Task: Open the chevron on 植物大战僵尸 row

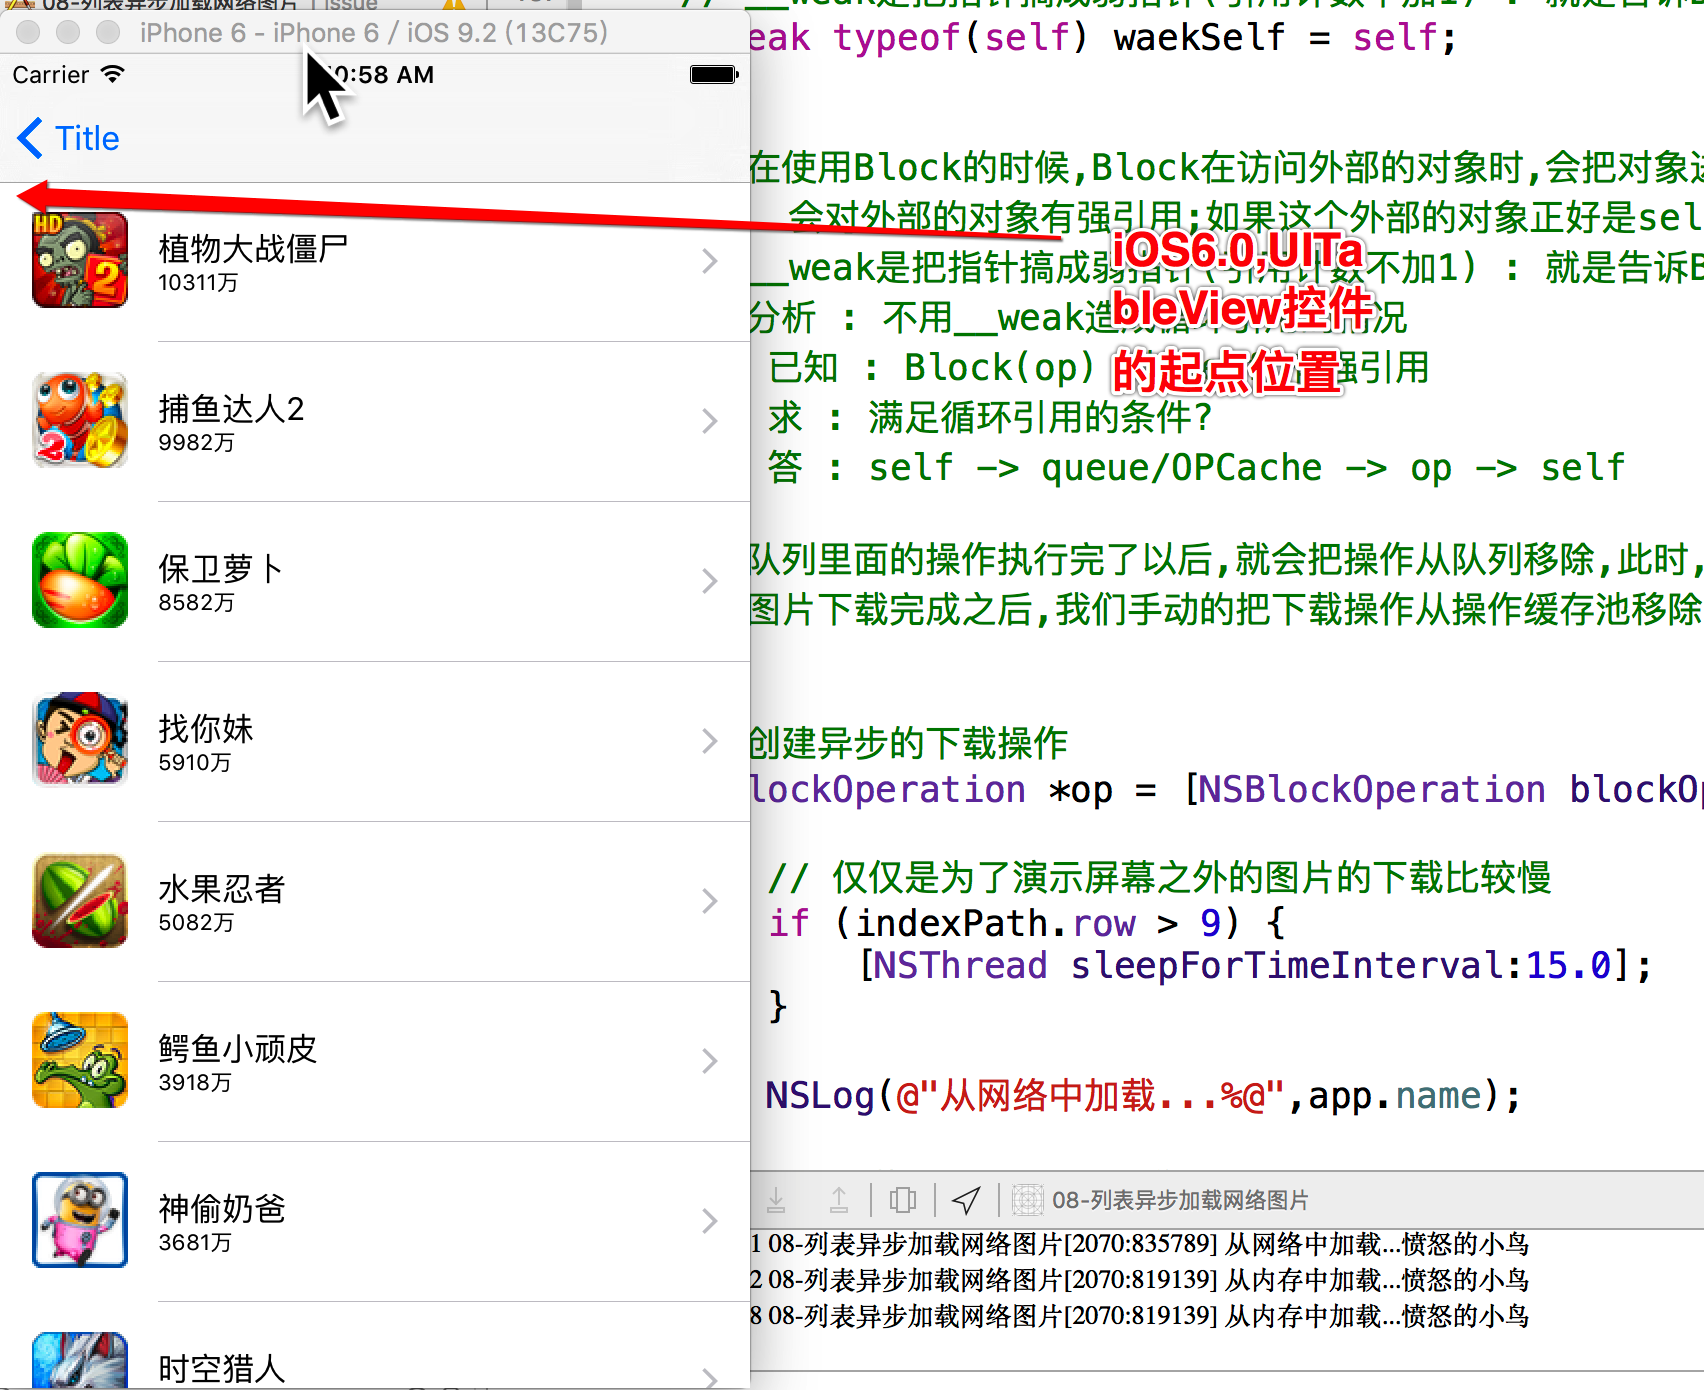Action: [x=710, y=261]
